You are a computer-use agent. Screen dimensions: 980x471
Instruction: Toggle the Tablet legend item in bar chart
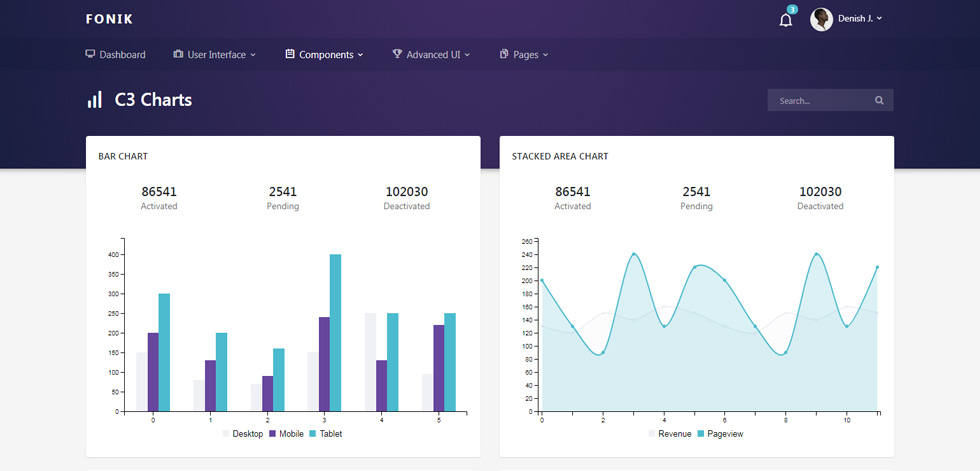click(x=326, y=434)
